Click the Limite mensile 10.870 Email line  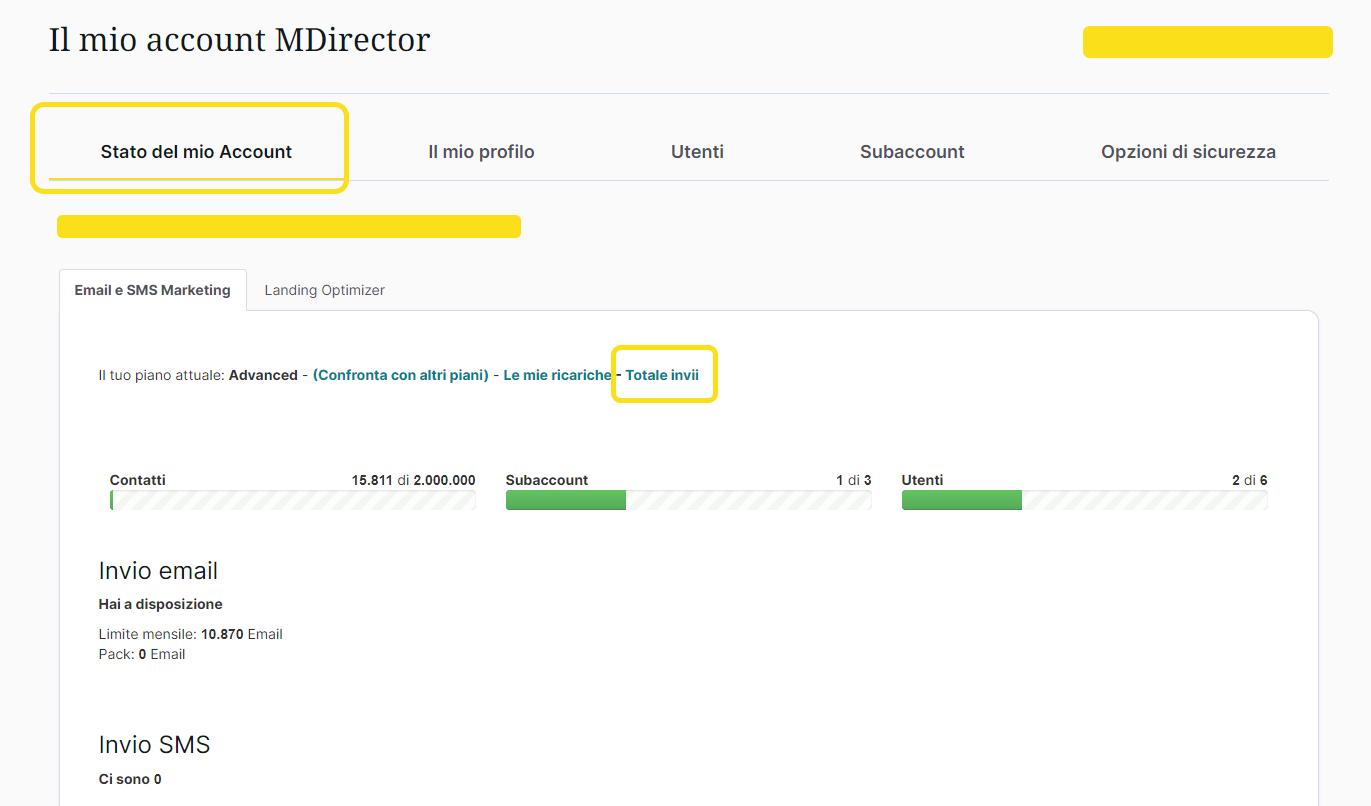tap(190, 634)
